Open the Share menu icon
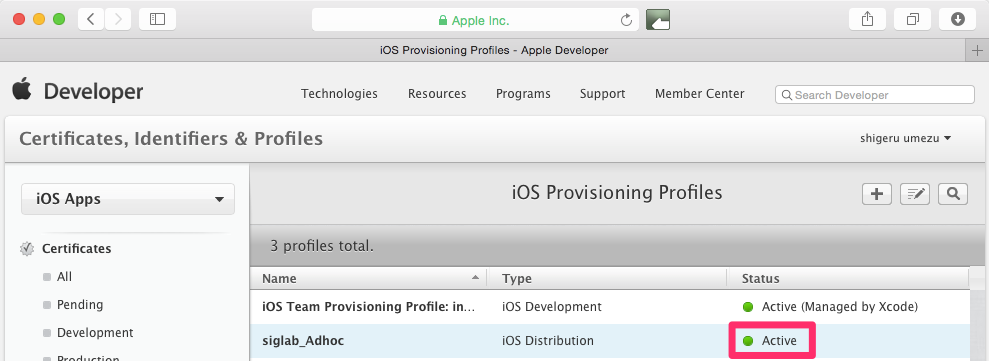The image size is (989, 361). click(868, 19)
